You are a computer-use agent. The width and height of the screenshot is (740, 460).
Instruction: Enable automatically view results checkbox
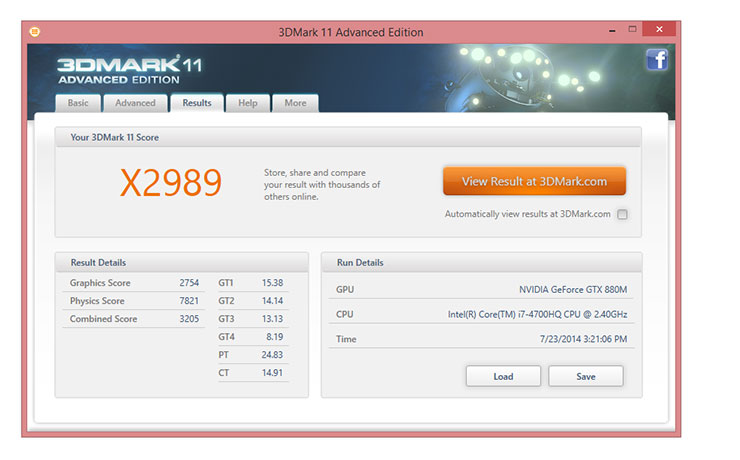622,214
